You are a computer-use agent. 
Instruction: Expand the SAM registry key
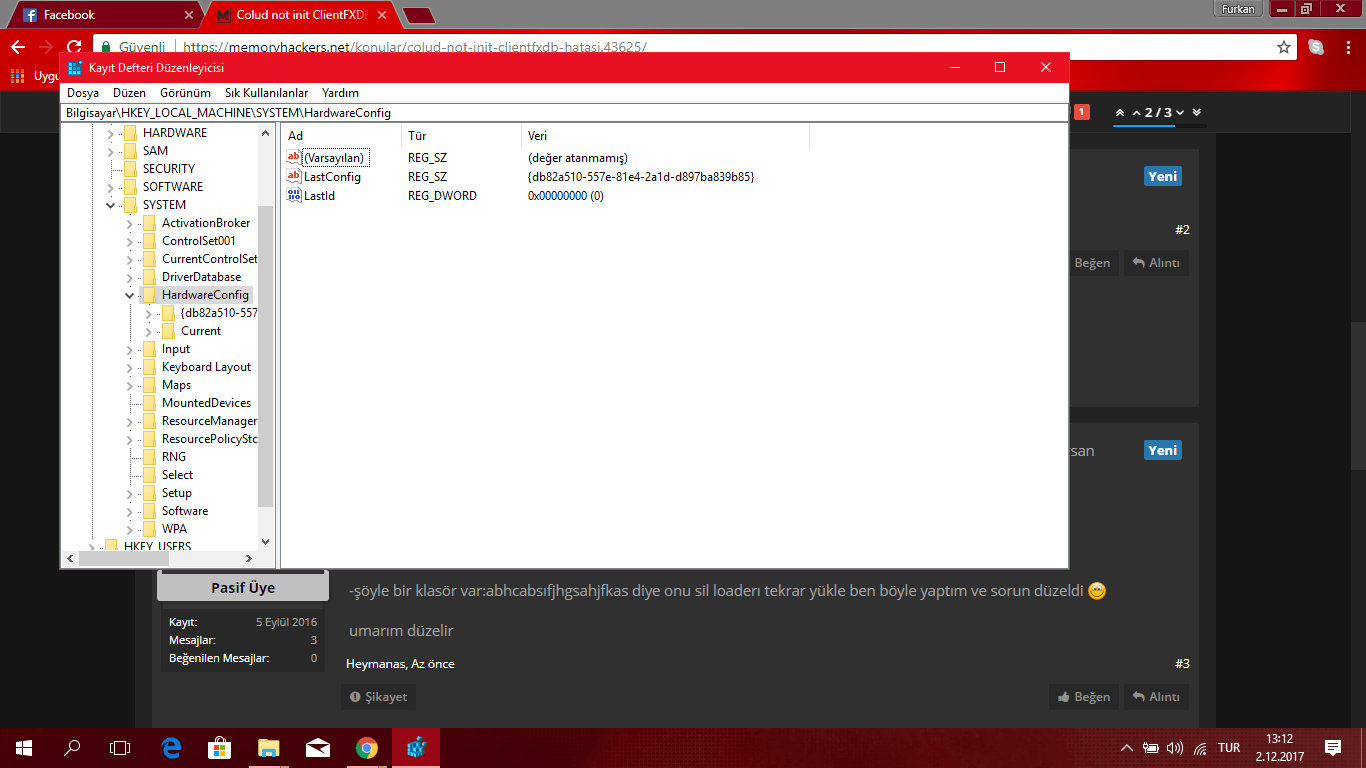(110, 151)
